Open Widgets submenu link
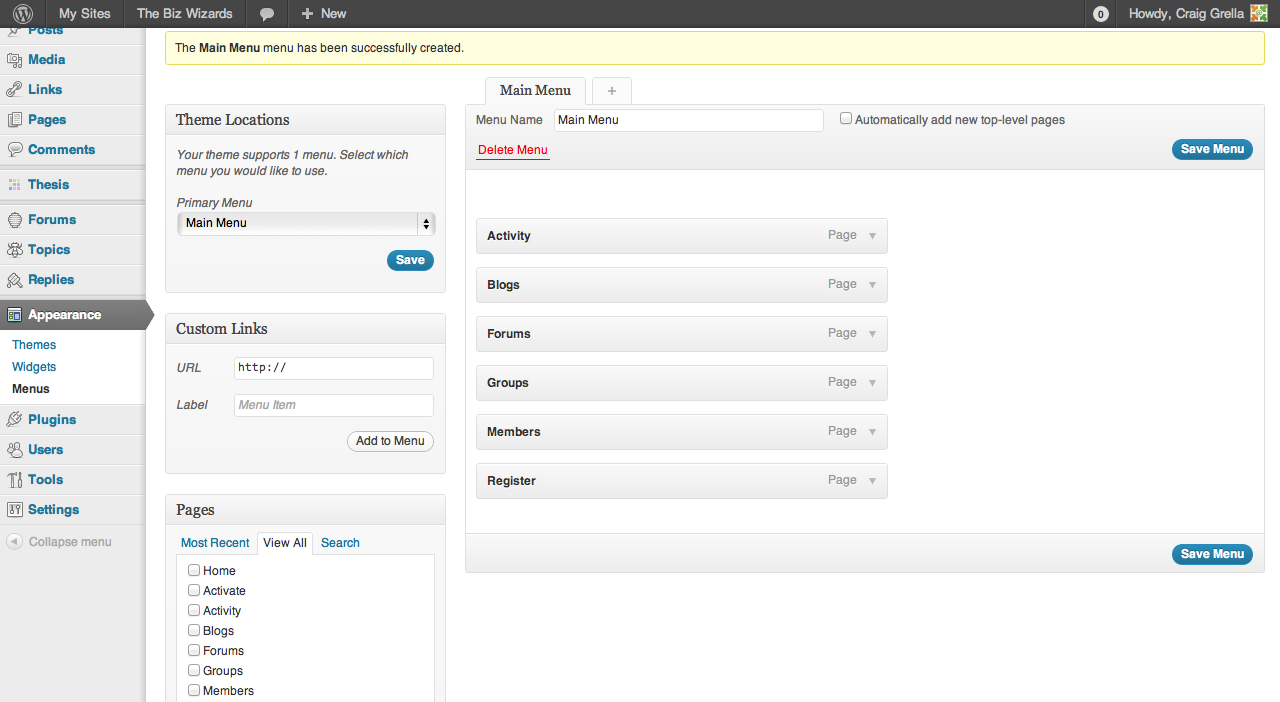This screenshot has width=1280, height=702. [34, 367]
